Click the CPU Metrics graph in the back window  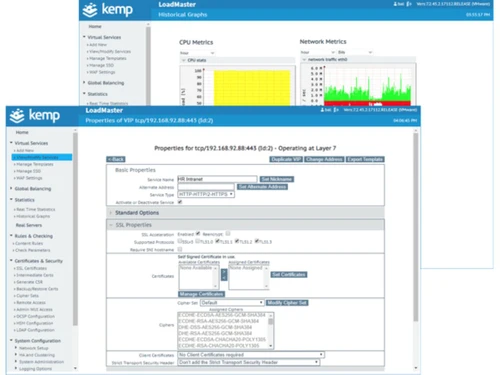(237, 85)
